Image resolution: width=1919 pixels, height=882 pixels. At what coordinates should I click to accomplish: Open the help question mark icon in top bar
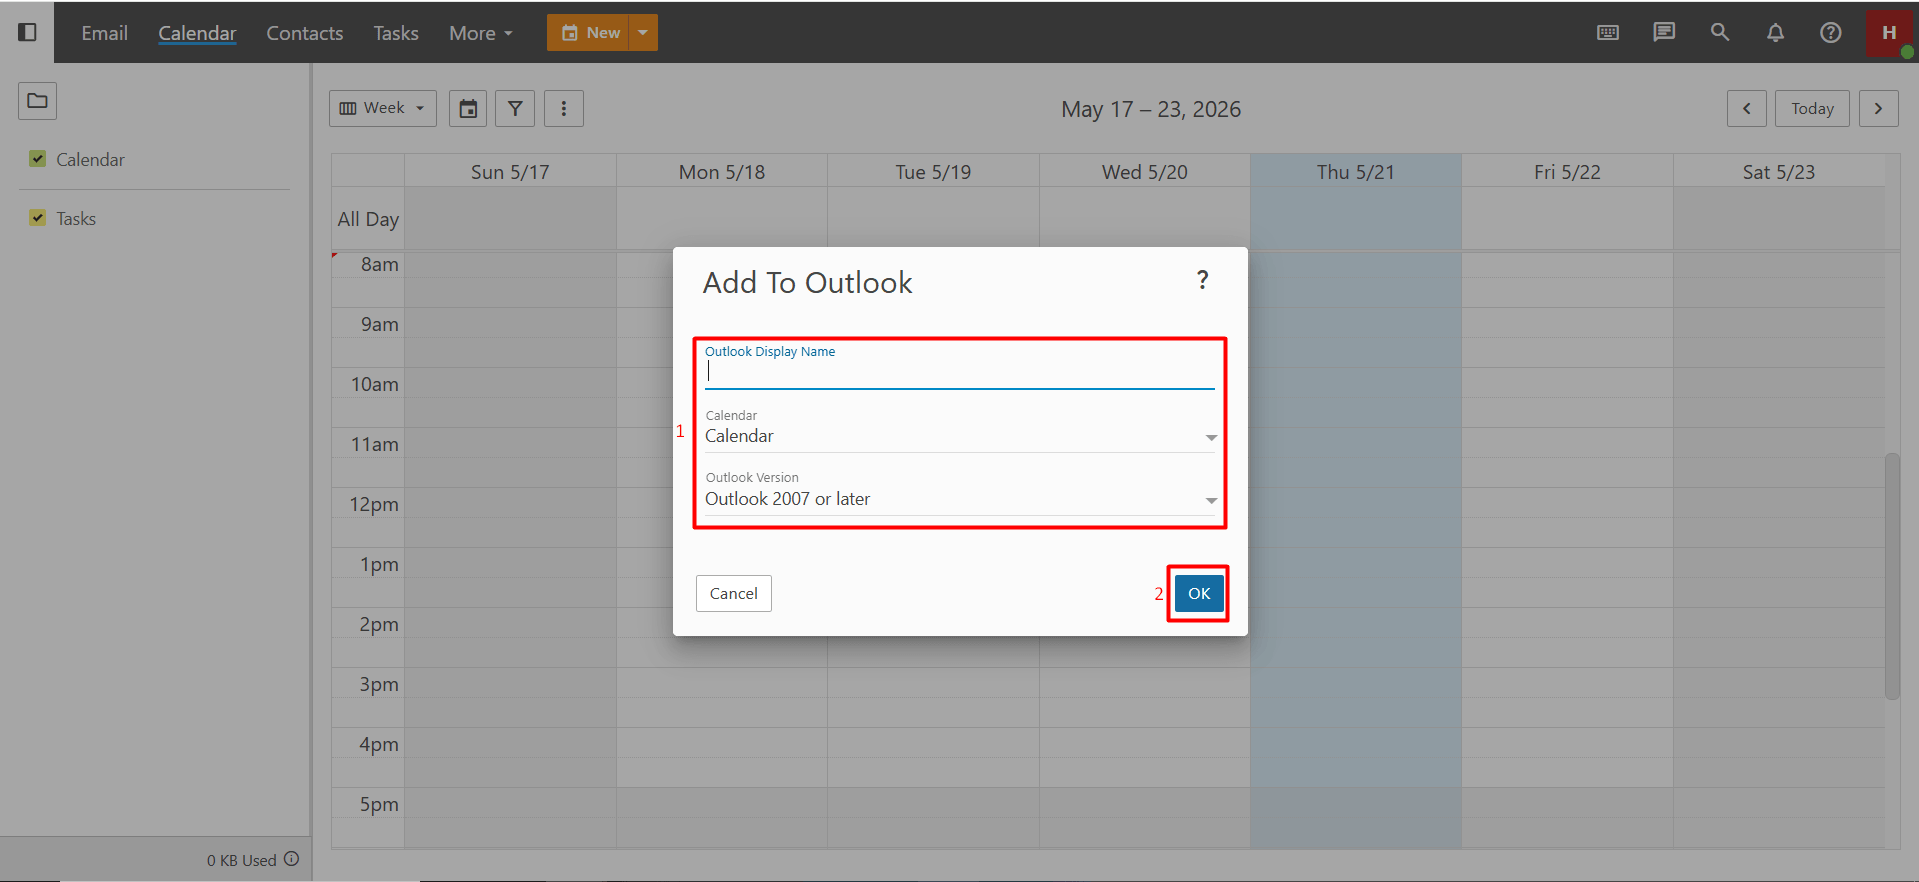[1831, 32]
